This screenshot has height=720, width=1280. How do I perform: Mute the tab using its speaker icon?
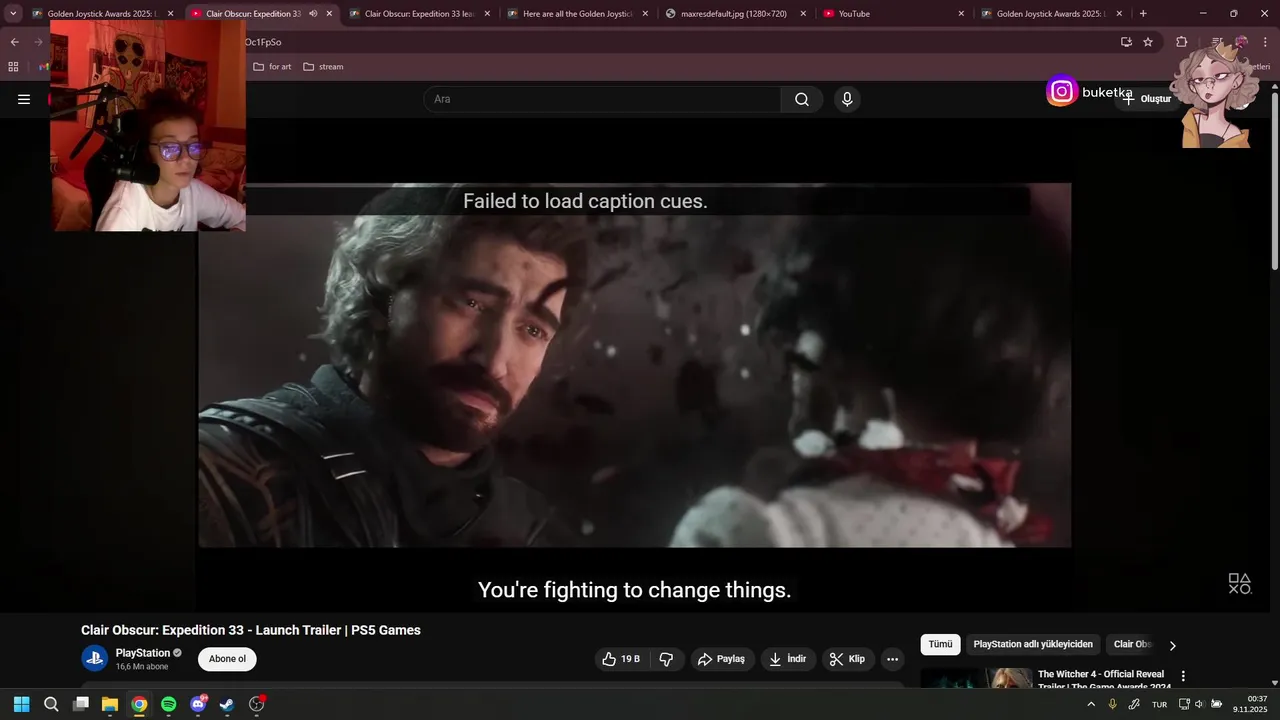(x=313, y=14)
